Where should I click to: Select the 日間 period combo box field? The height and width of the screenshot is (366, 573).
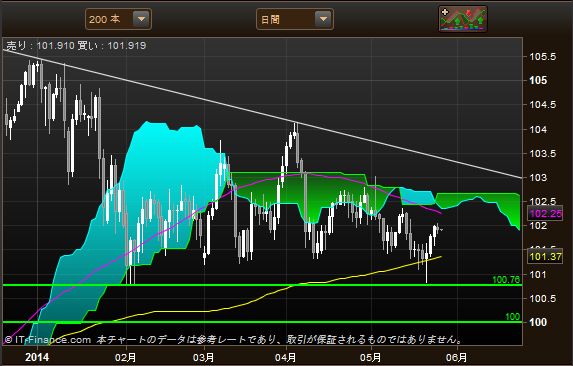(295, 19)
